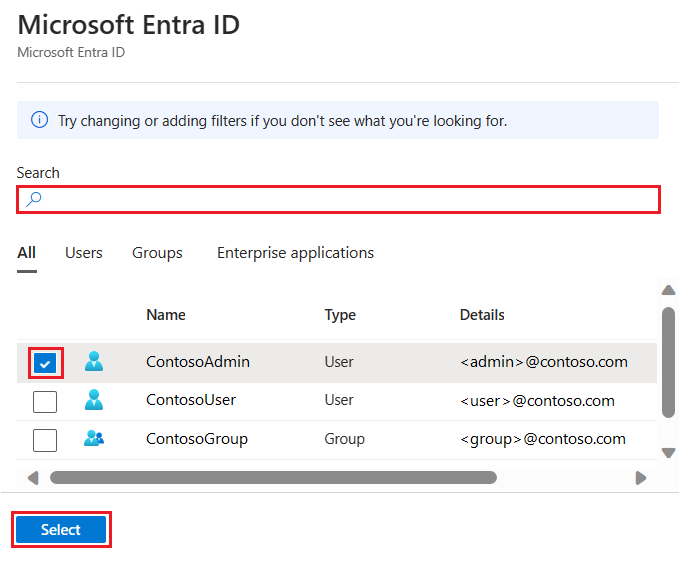Screen dimensions: 684x562
Task: Uncheck the ContosoAdmin checkbox
Action: (45, 363)
